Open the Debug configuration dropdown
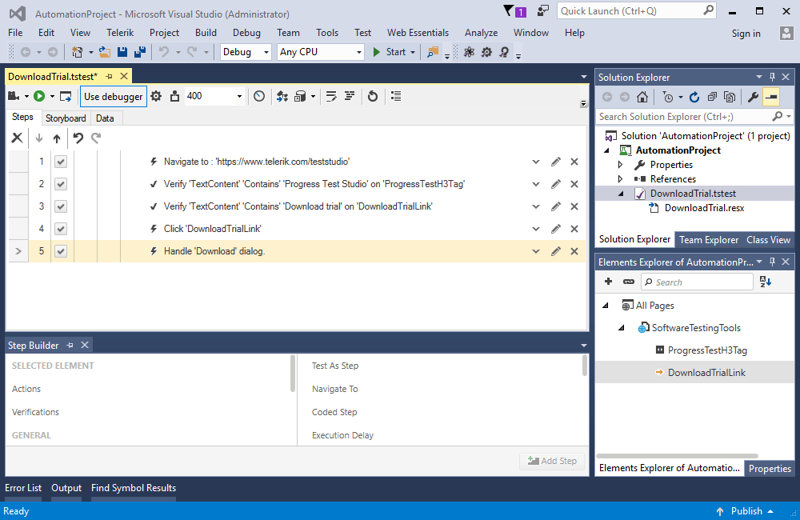This screenshot has width=800, height=520. click(266, 52)
